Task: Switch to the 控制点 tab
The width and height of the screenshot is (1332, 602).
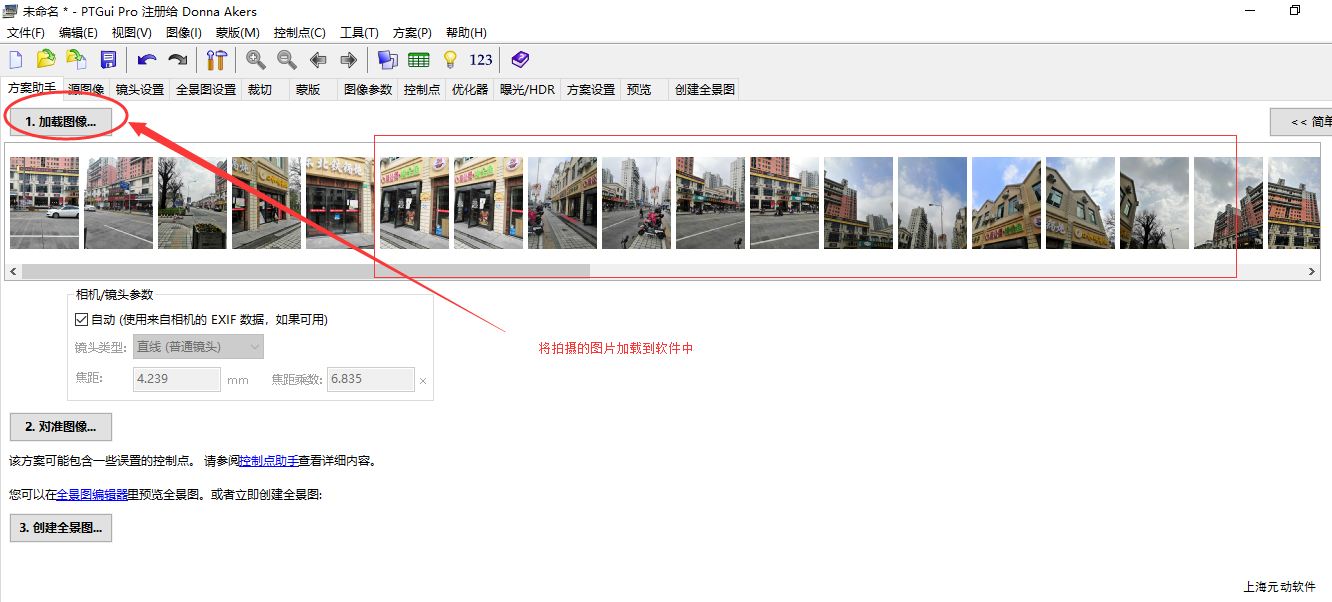Action: tap(421, 90)
